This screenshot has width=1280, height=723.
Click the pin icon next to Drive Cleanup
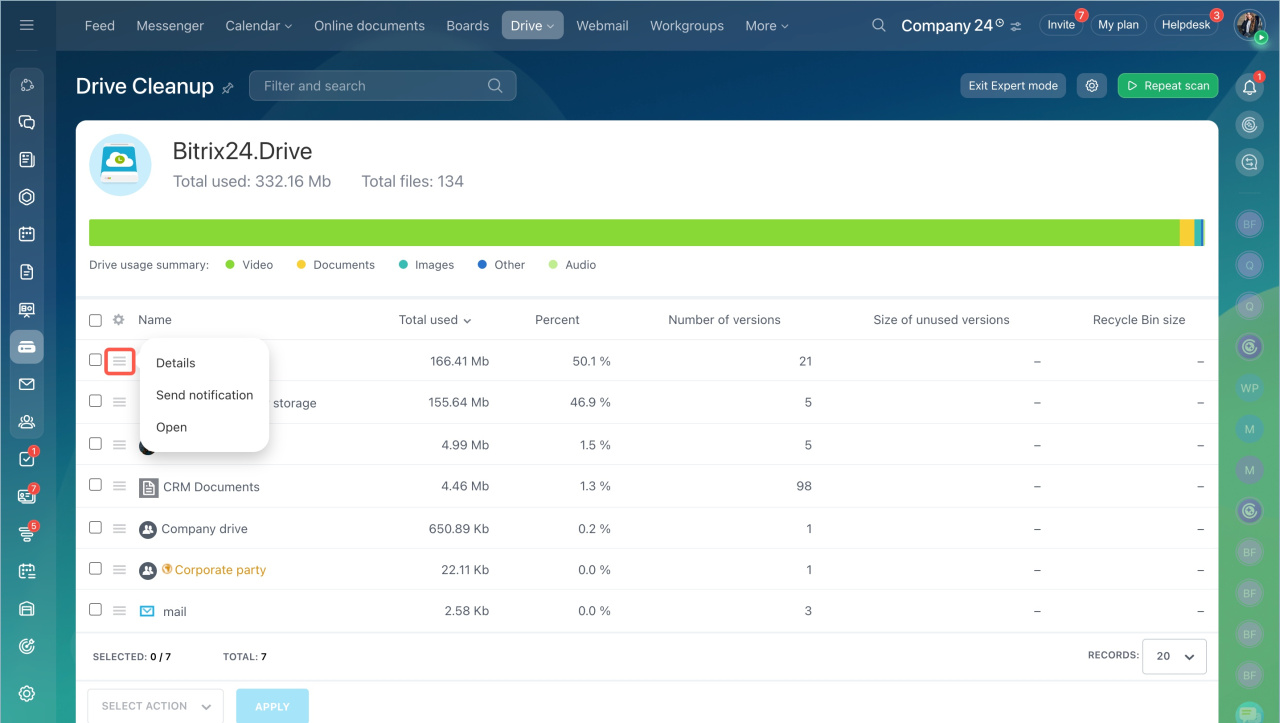tap(228, 88)
